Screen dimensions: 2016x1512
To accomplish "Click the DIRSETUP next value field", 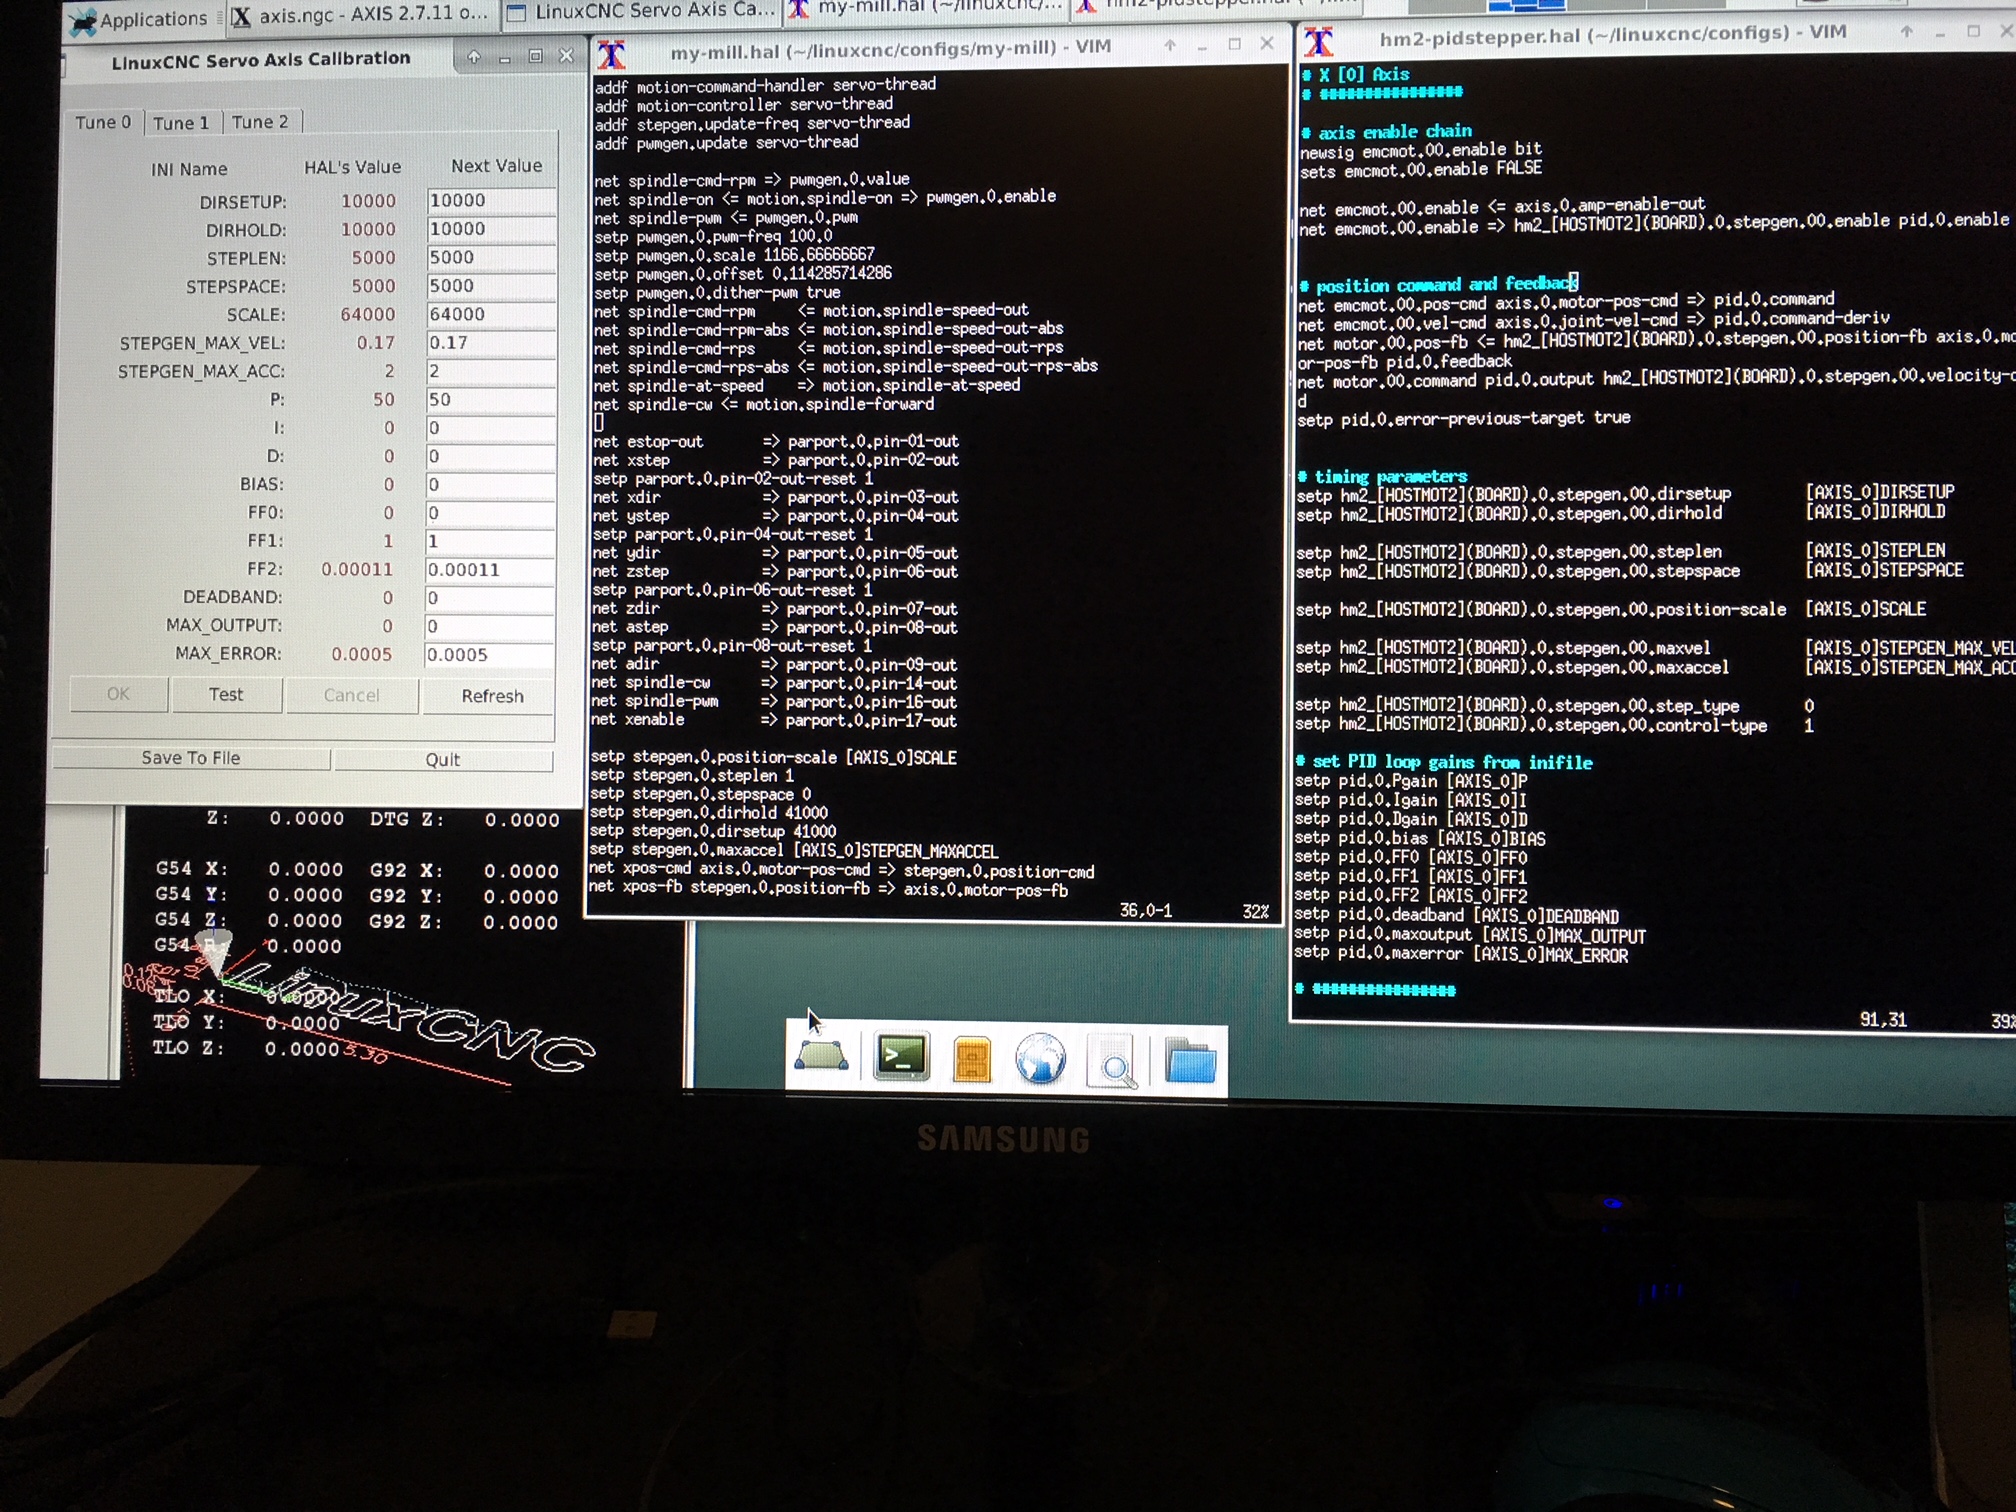I will point(490,200).
